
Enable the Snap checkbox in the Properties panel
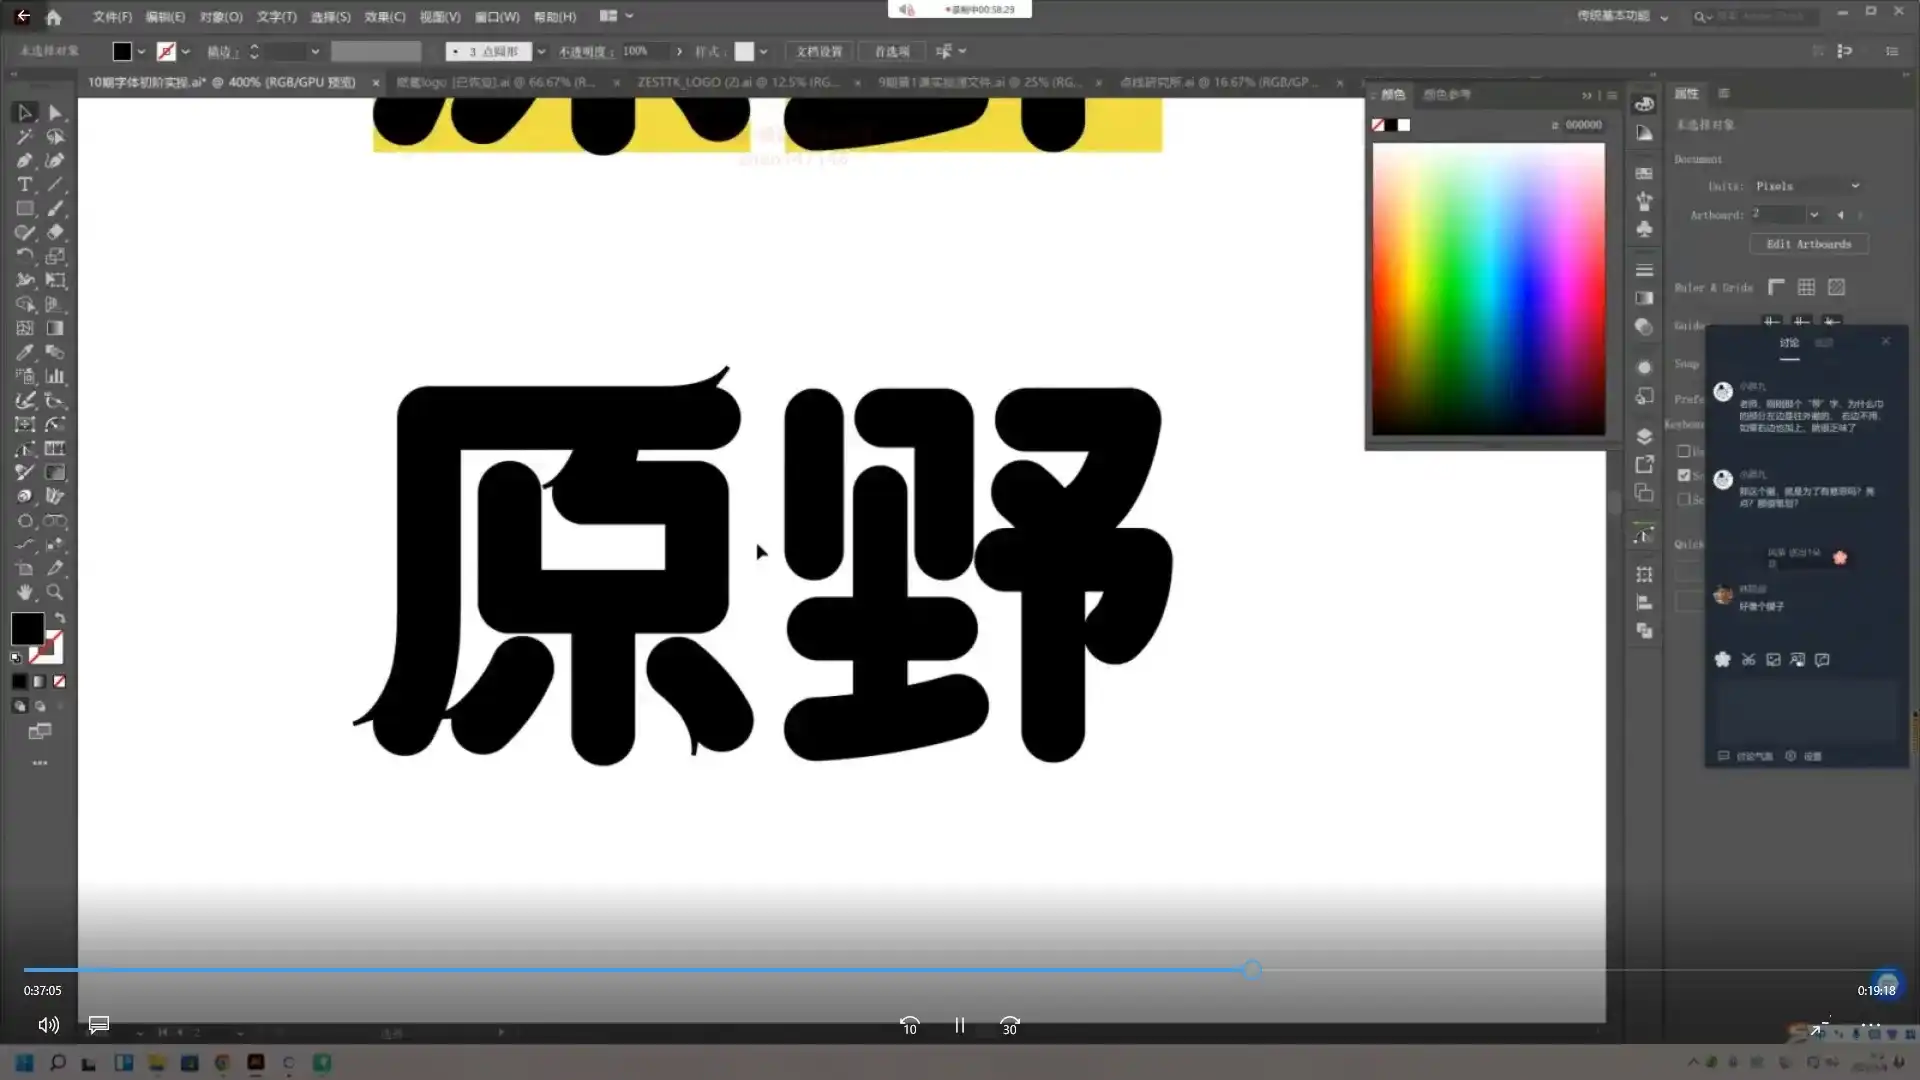pyautogui.click(x=1682, y=475)
